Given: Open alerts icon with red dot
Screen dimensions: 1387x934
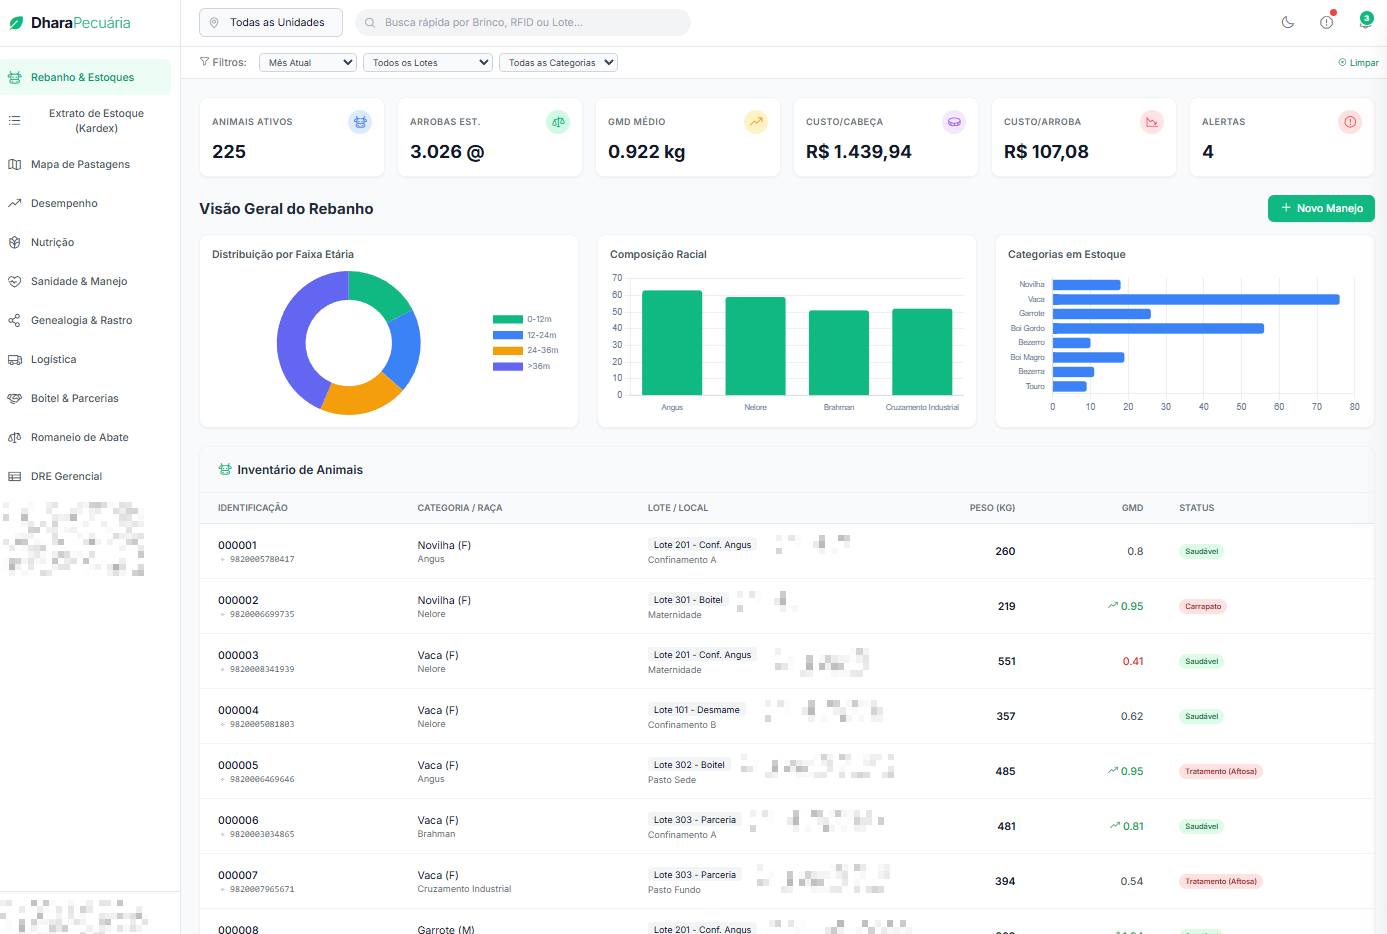Looking at the screenshot, I should coord(1327,22).
